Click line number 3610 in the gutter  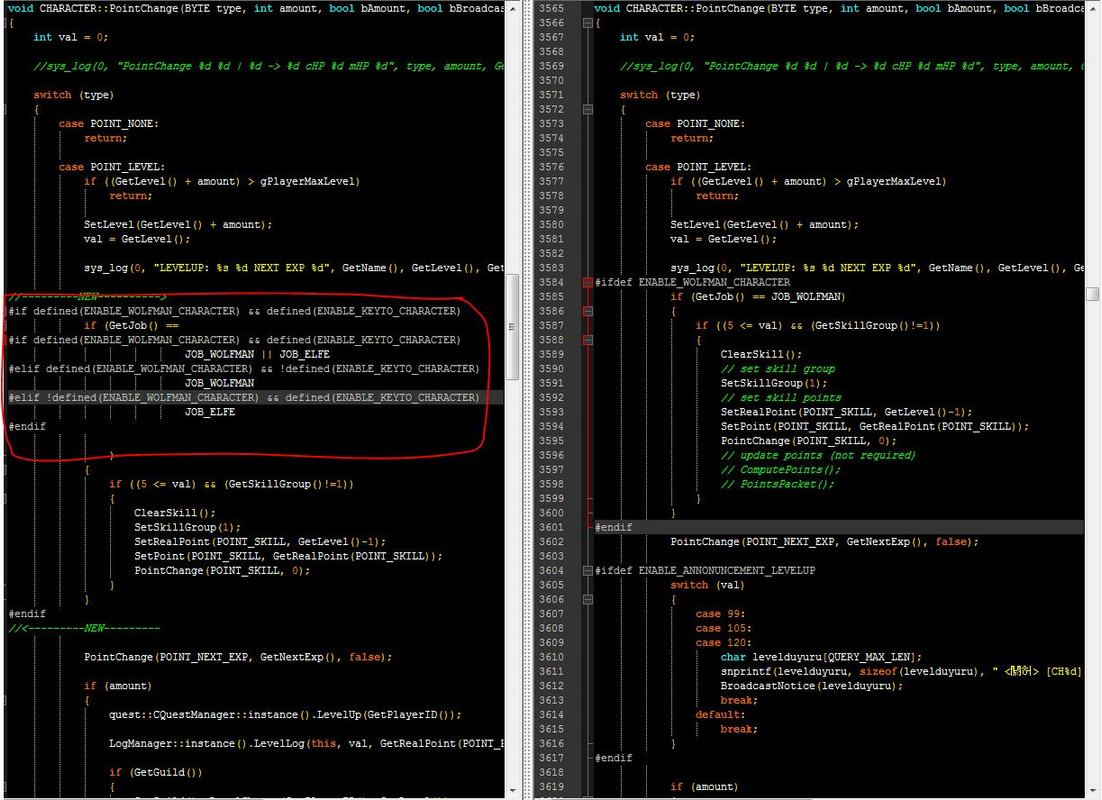(552, 657)
